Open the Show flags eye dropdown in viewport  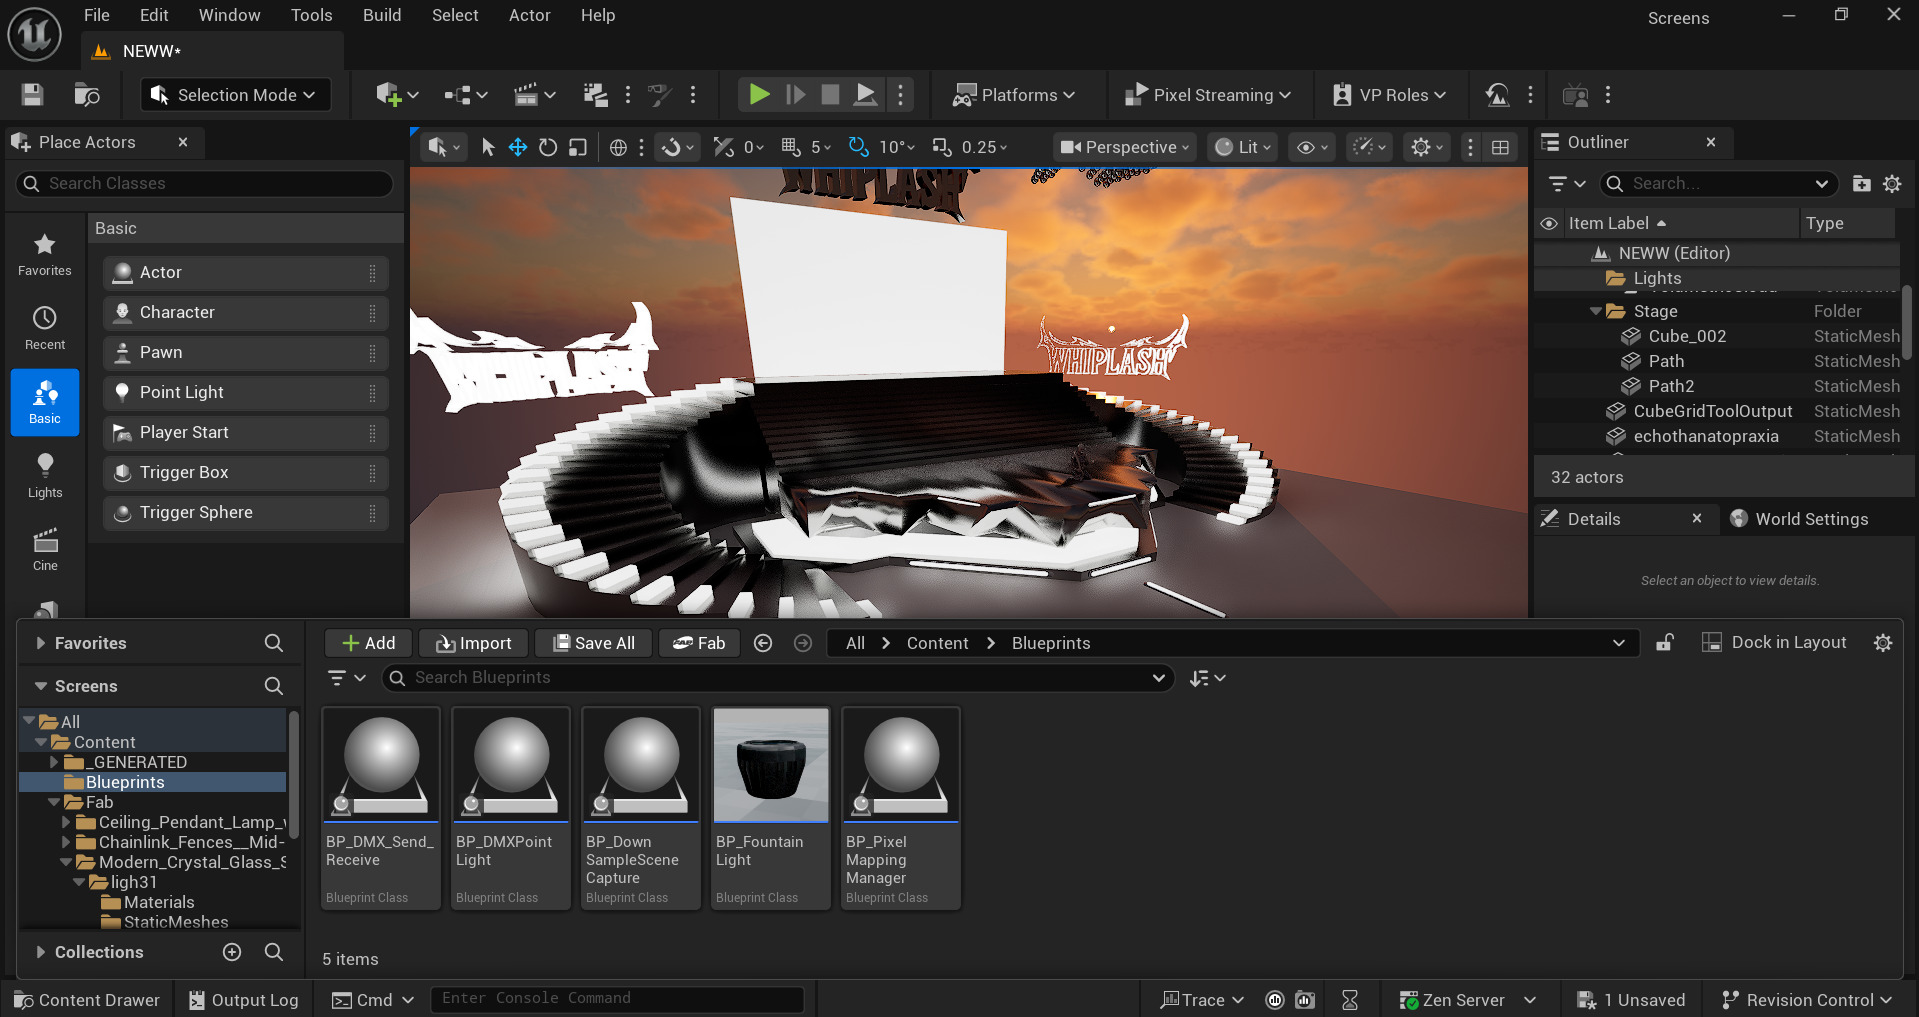(x=1312, y=147)
